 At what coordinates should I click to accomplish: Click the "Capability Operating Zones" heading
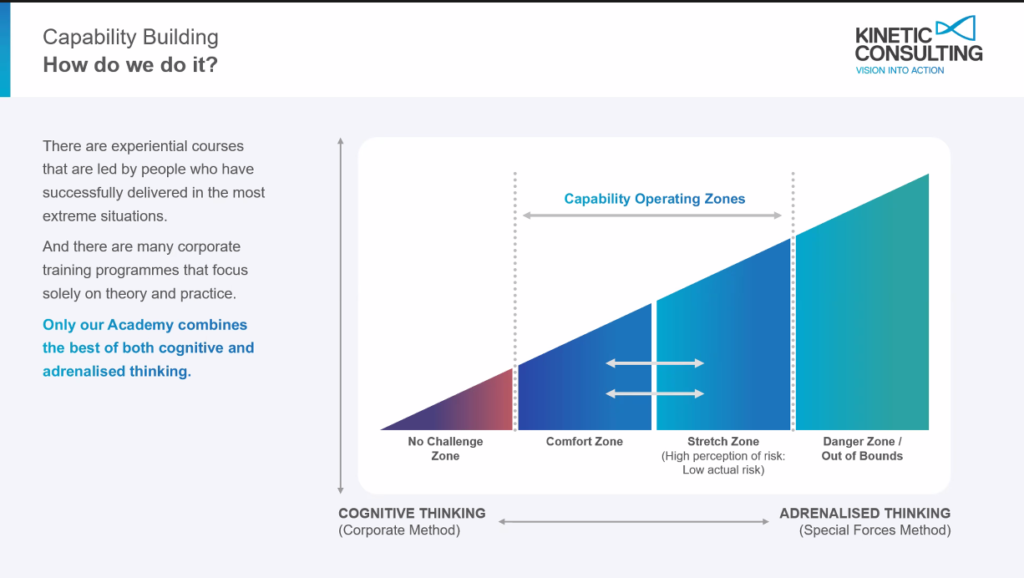654,199
